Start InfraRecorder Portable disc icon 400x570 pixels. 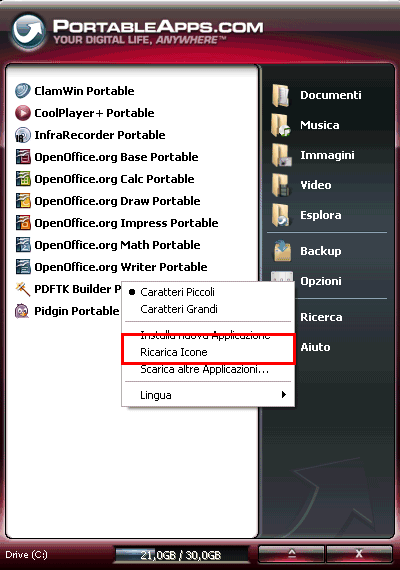pyautogui.click(x=23, y=135)
